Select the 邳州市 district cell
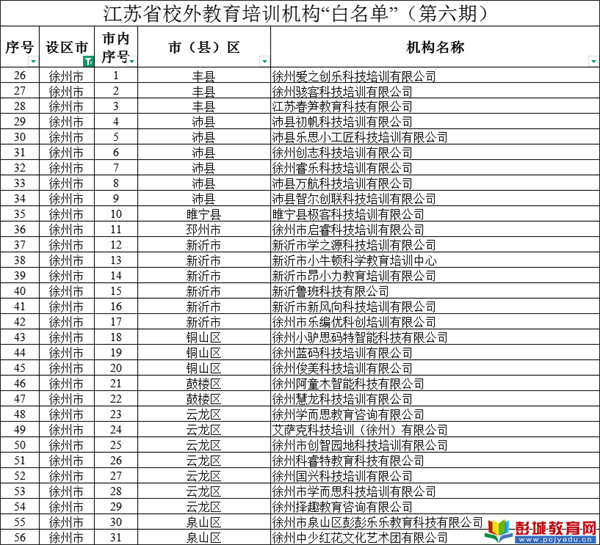Image resolution: width=600 pixels, height=545 pixels. tap(204, 229)
